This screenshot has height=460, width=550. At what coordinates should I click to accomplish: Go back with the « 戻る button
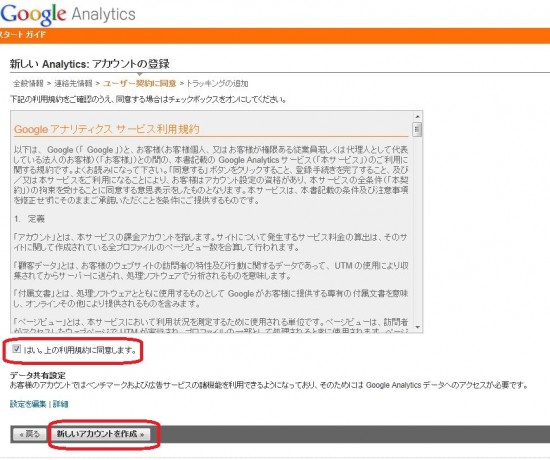(30, 434)
